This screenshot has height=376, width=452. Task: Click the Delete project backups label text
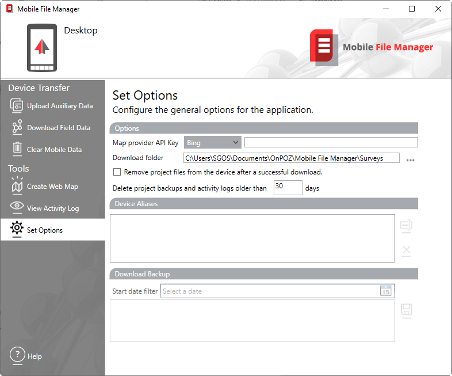click(x=189, y=188)
